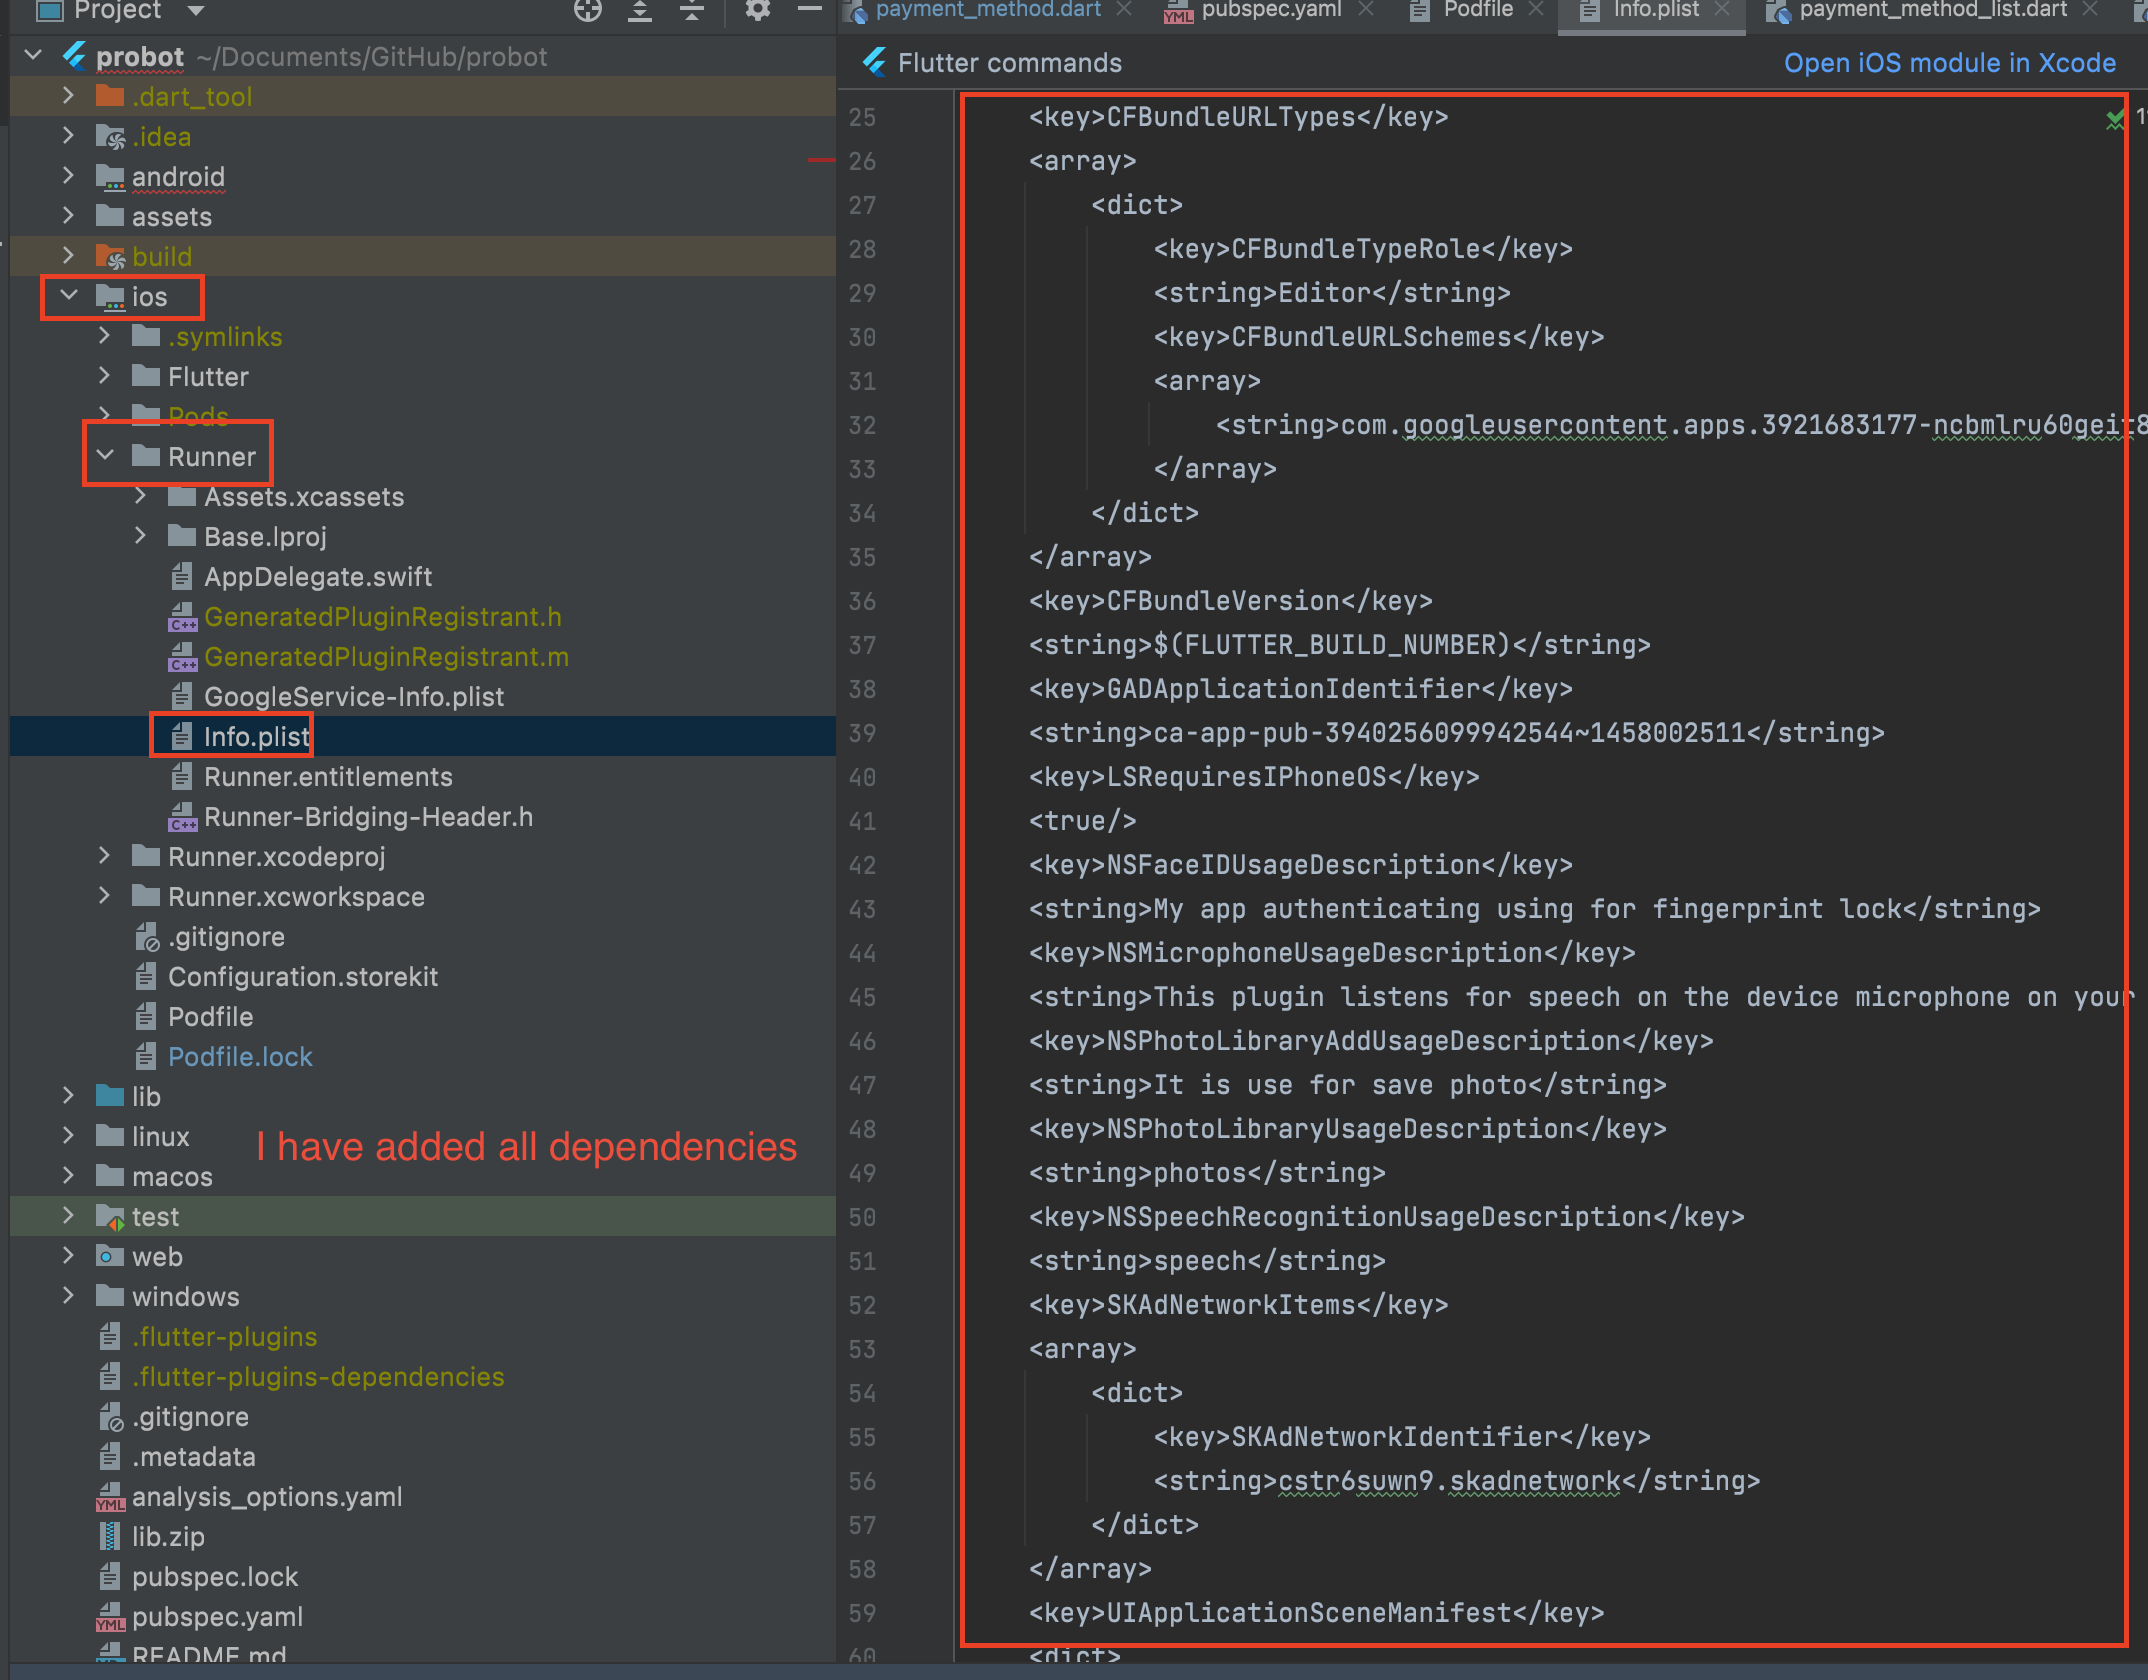This screenshot has height=1680, width=2148.
Task: Click Open iOS module in Xcode link
Action: click(1949, 63)
